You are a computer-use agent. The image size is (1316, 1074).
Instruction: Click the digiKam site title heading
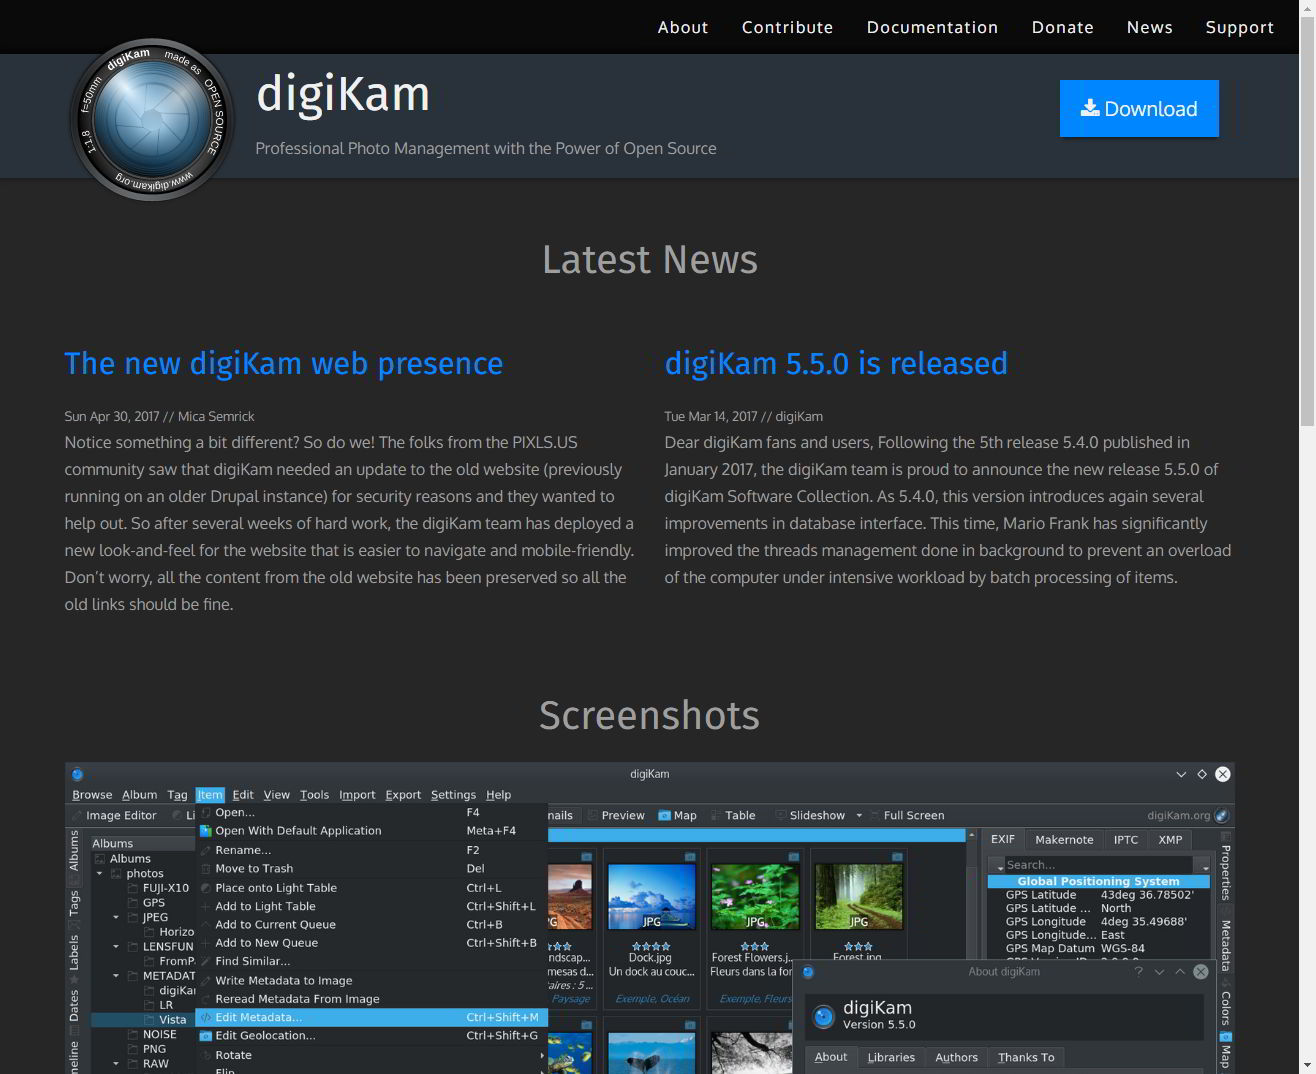coord(343,94)
